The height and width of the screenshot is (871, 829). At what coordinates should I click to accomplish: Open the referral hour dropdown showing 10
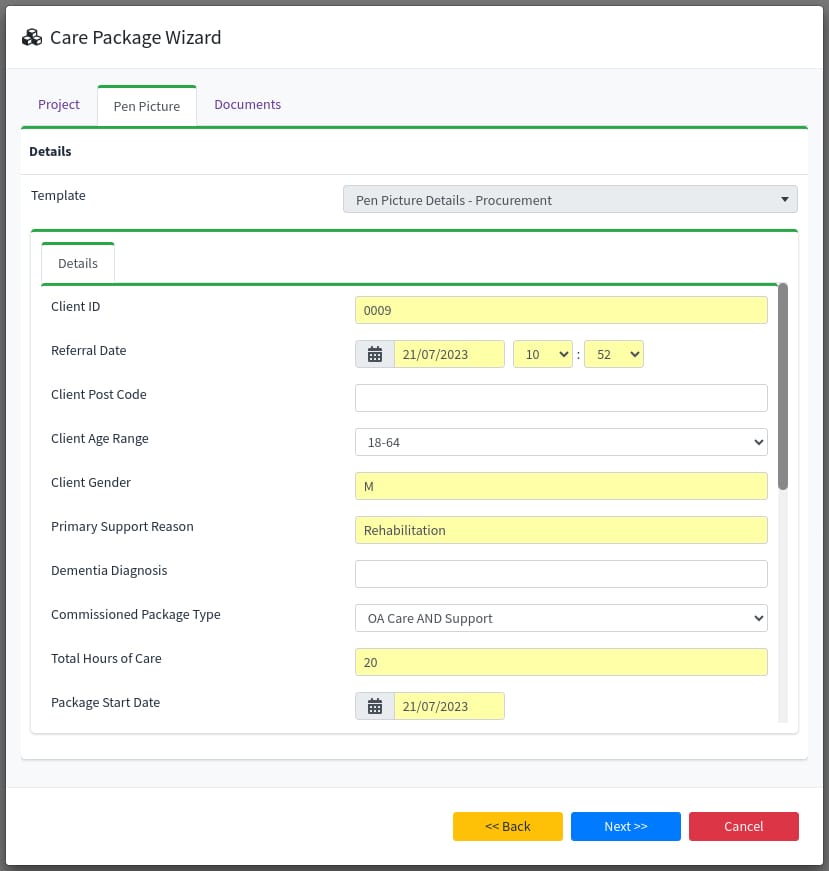pyautogui.click(x=542, y=353)
